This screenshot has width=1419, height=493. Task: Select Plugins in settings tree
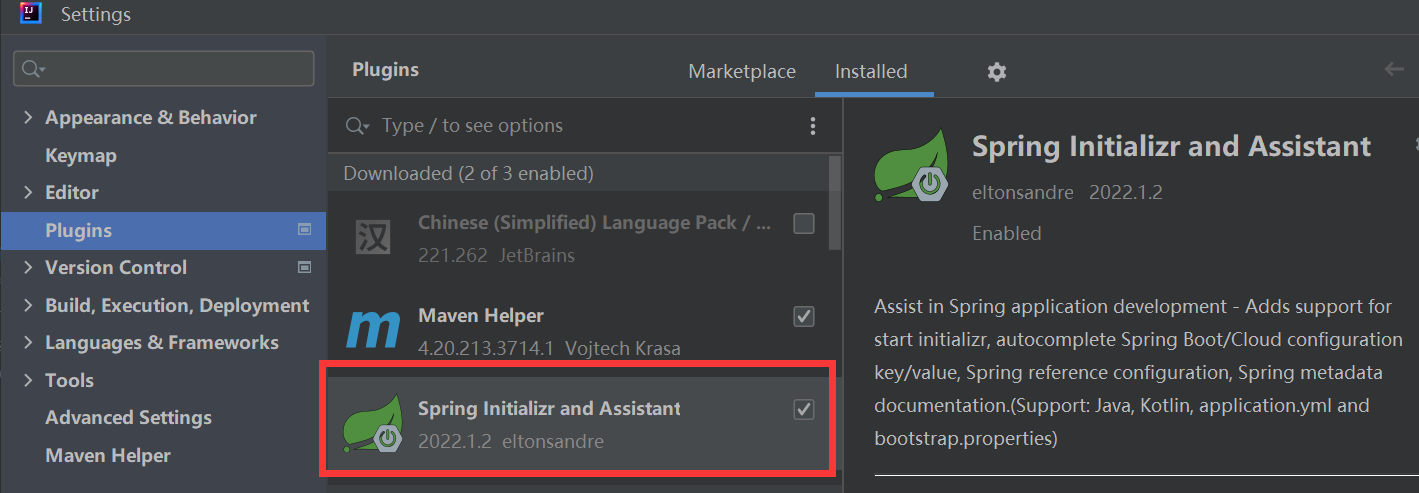coord(163,230)
